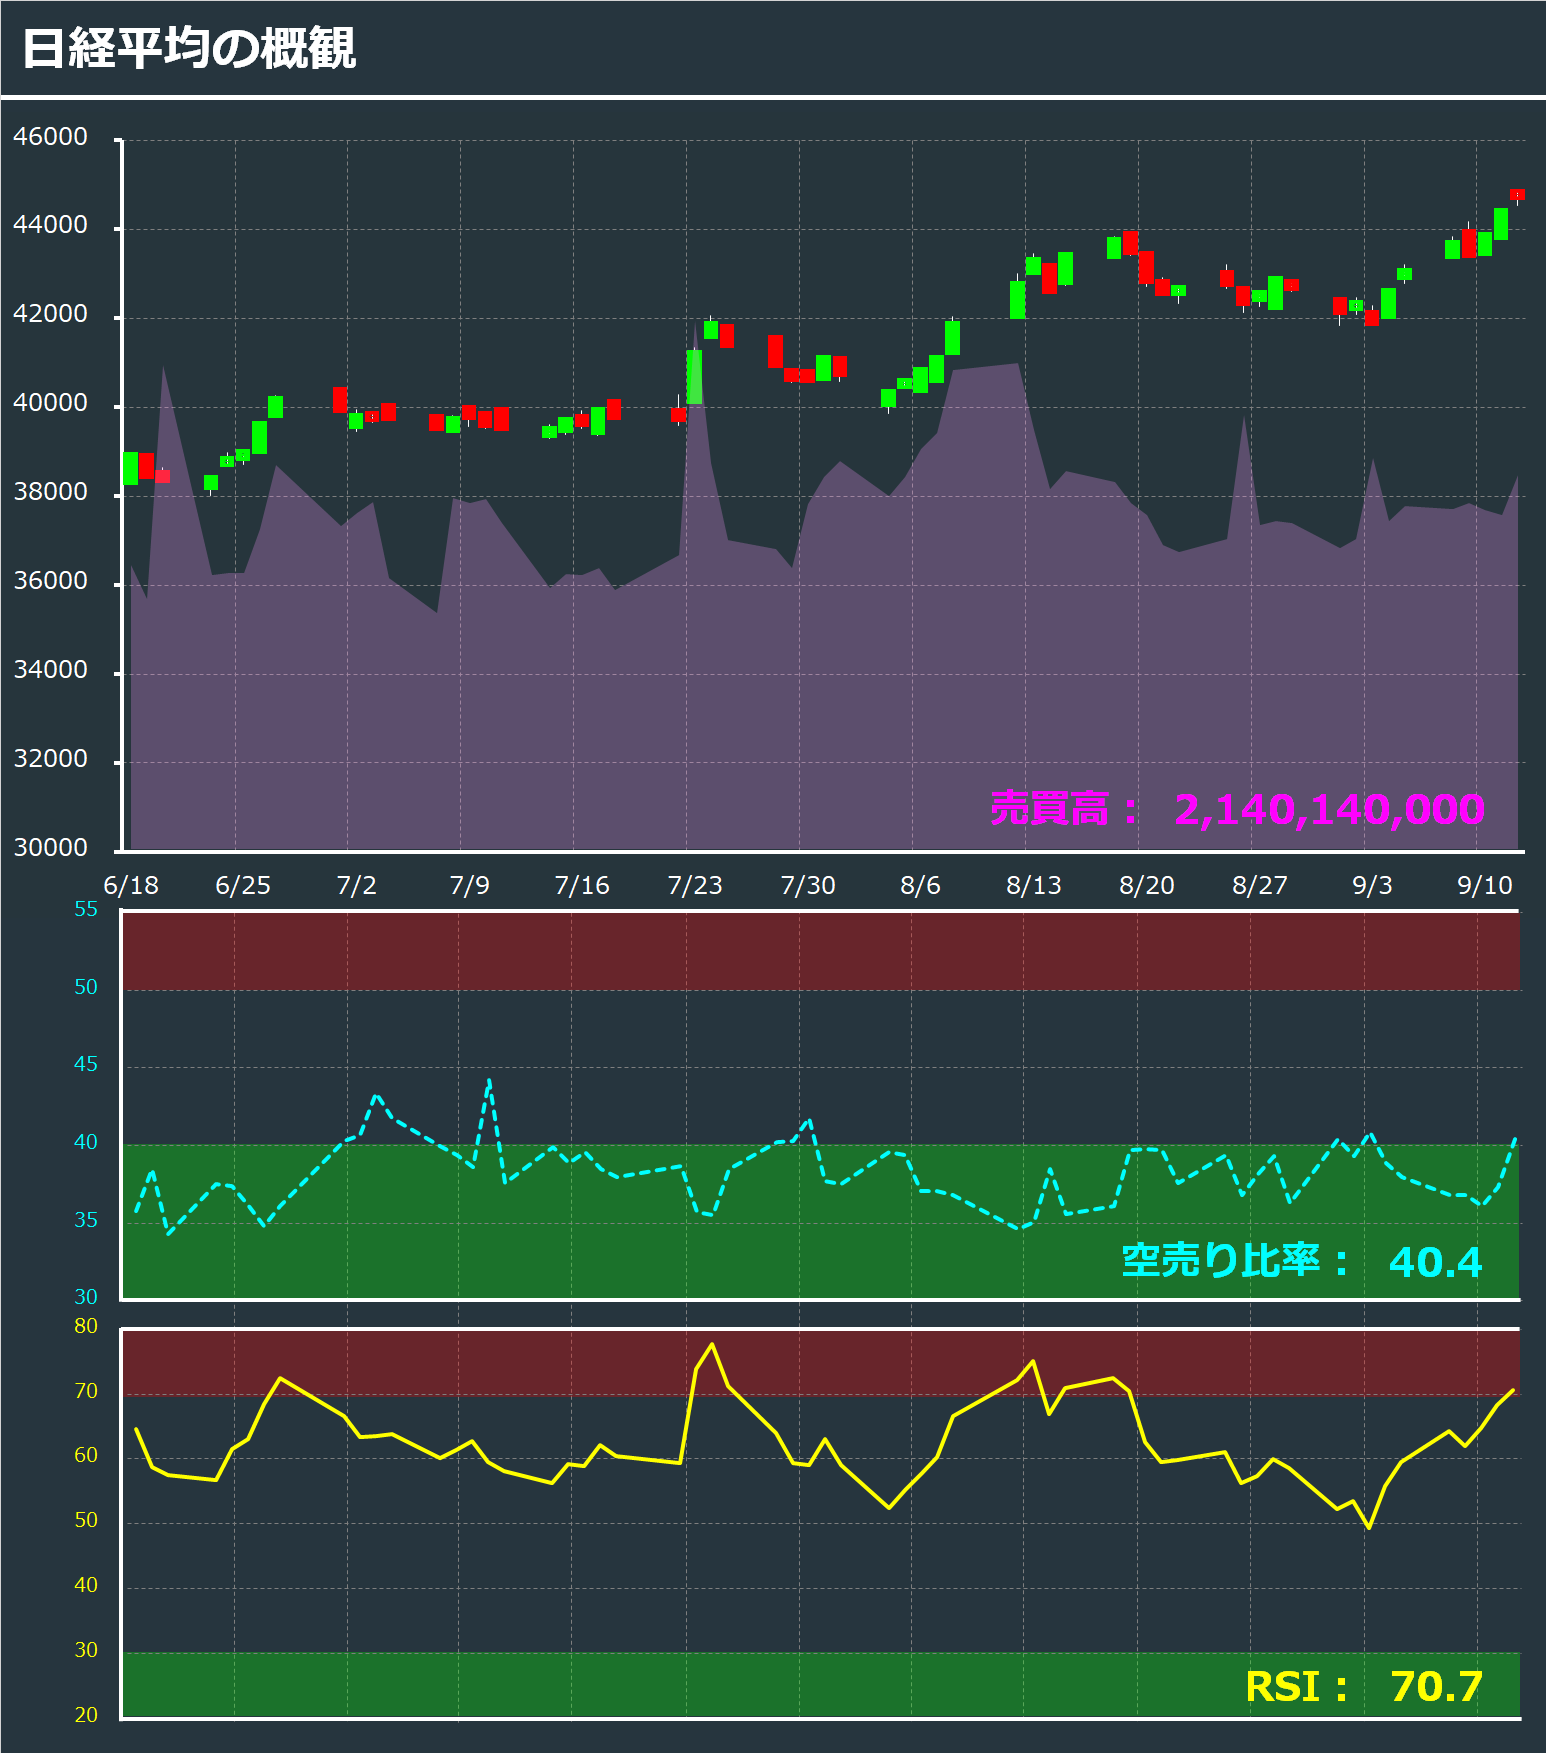The image size is (1546, 1753).
Task: Select the short-selling ratio value 40.4
Action: [x=1435, y=1263]
